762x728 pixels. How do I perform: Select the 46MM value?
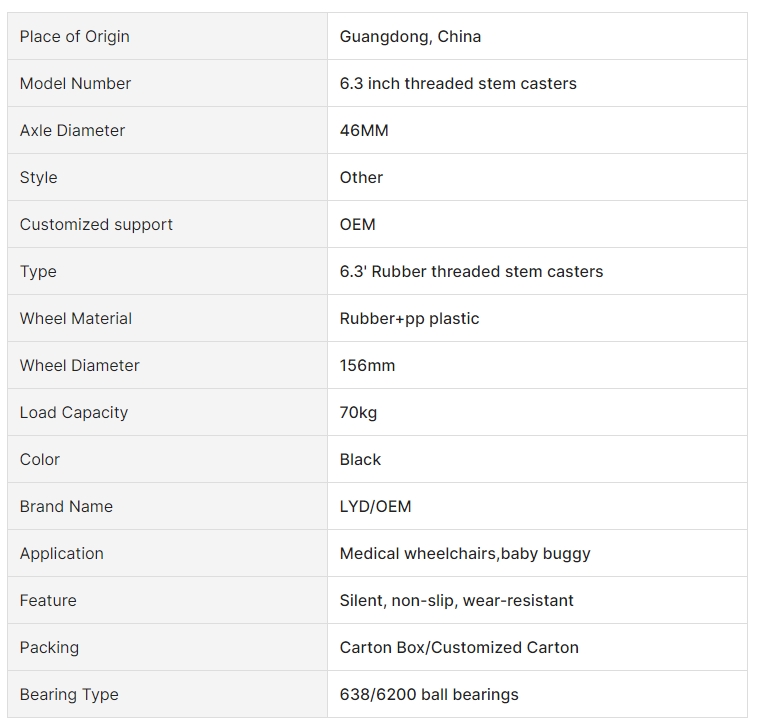point(364,131)
